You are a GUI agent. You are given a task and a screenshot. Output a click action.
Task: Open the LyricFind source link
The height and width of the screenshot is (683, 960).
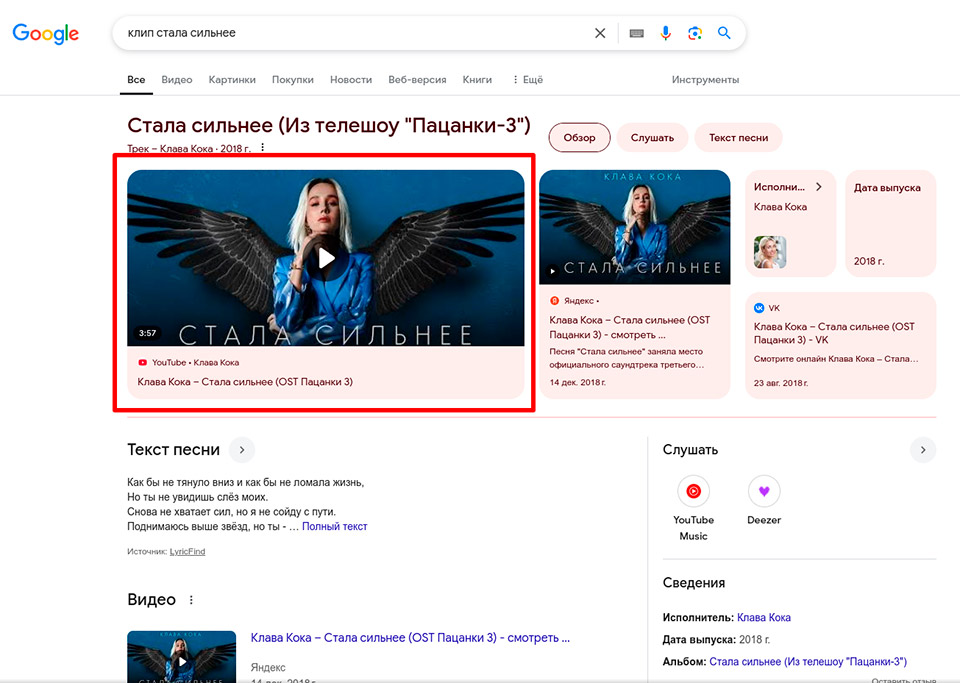pyautogui.click(x=187, y=551)
